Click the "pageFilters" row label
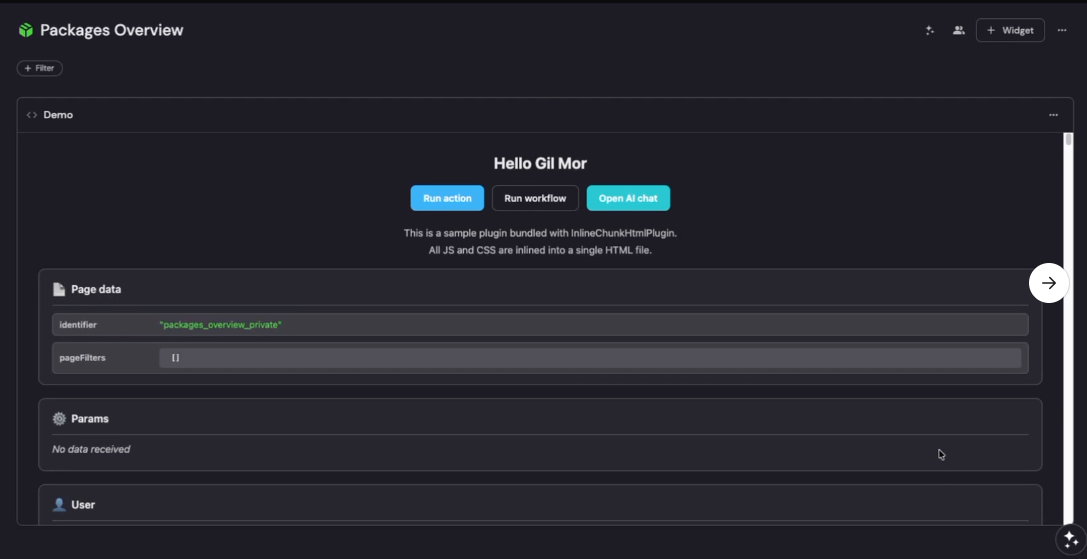The image size is (1087, 559). point(82,358)
